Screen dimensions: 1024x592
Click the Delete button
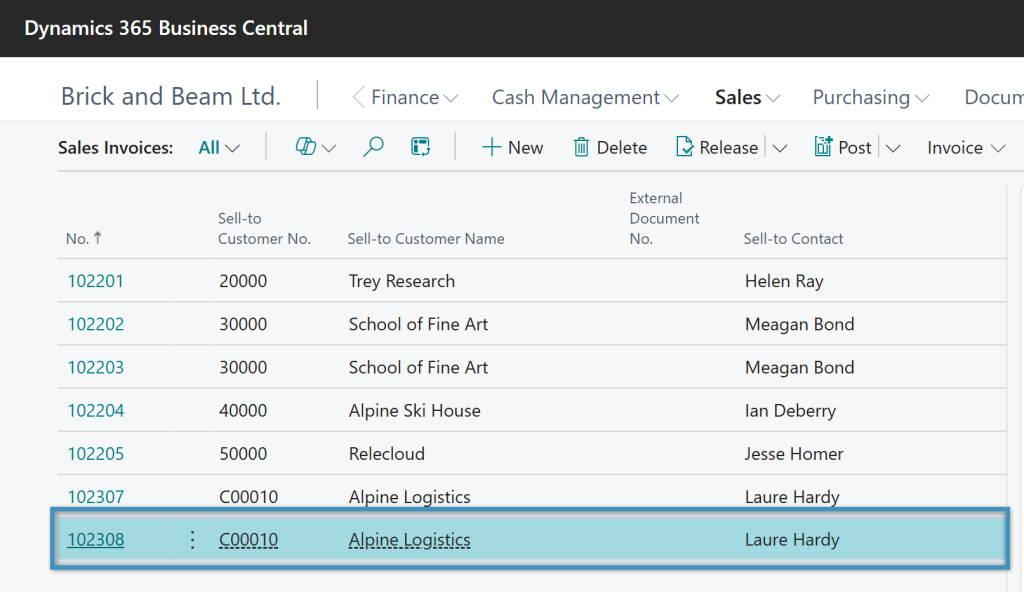pyautogui.click(x=610, y=148)
